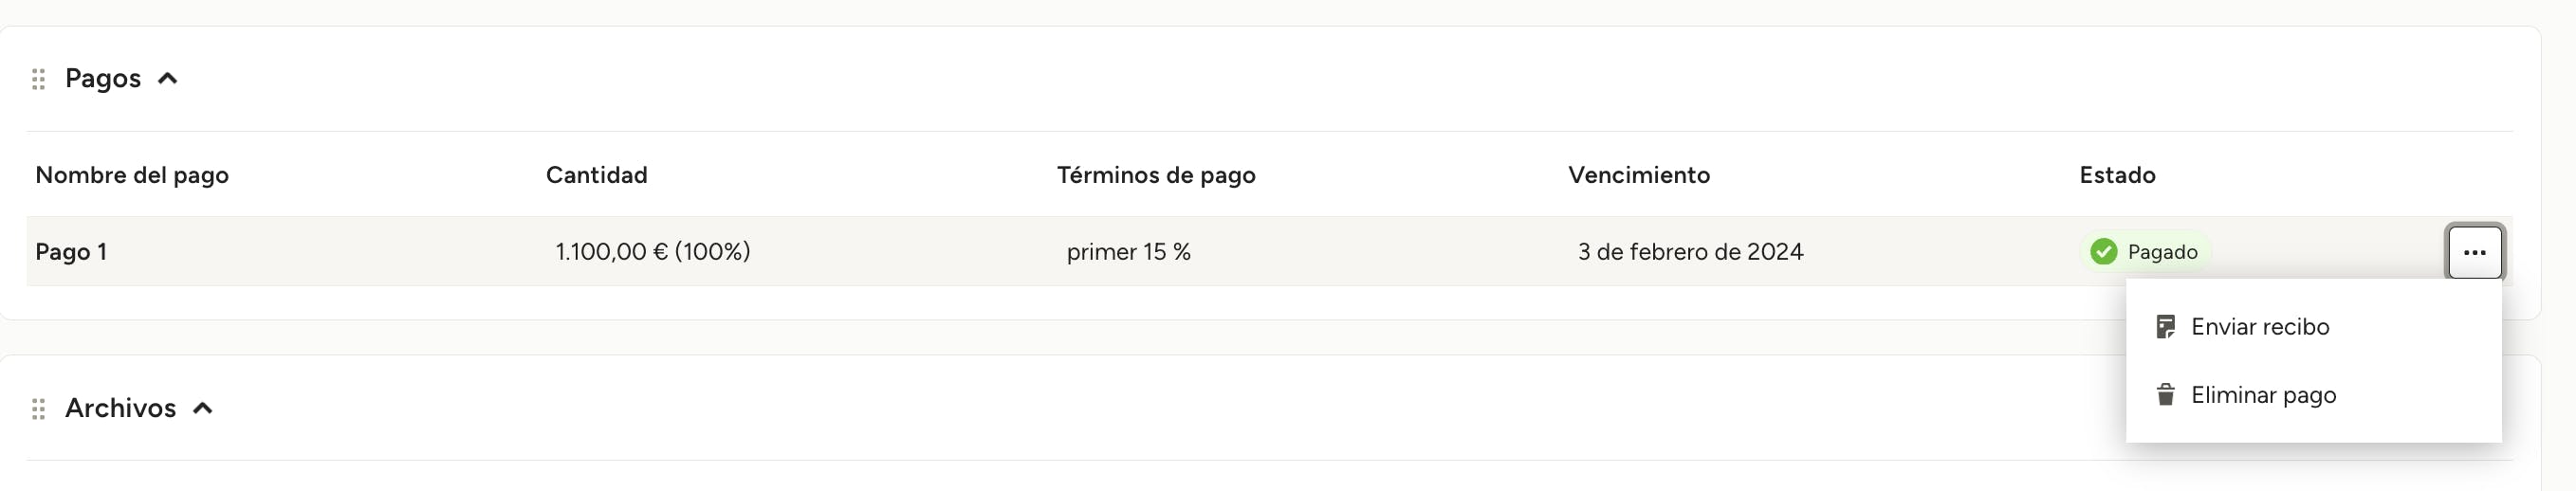Click the Vencimiento column header
Viewport: 2576px width, 491px height.
tap(1638, 175)
